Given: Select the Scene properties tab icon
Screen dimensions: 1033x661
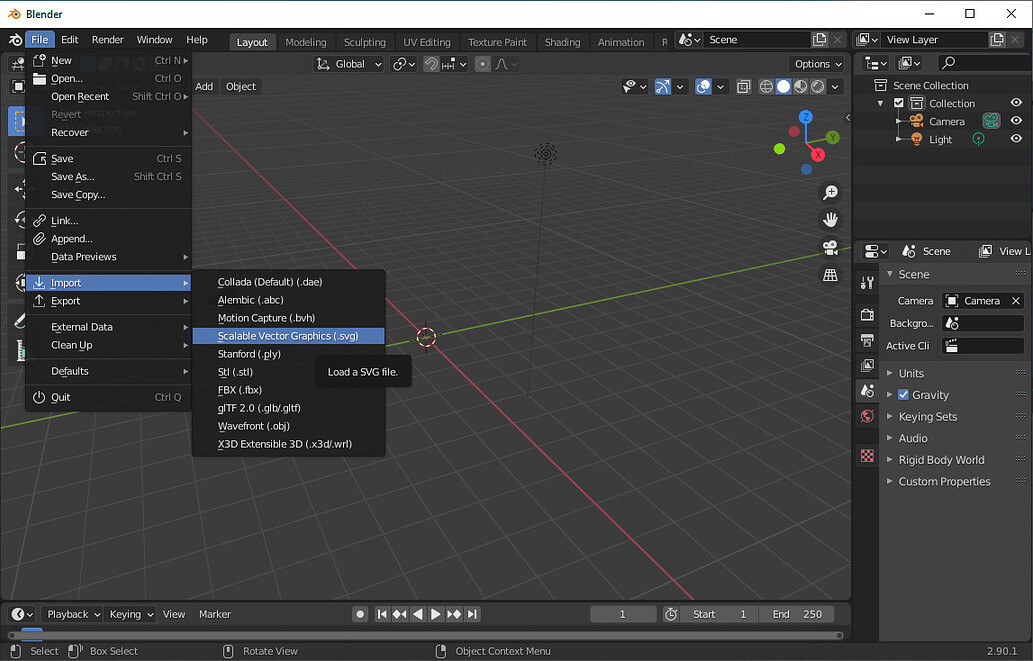Looking at the screenshot, I should point(866,390).
